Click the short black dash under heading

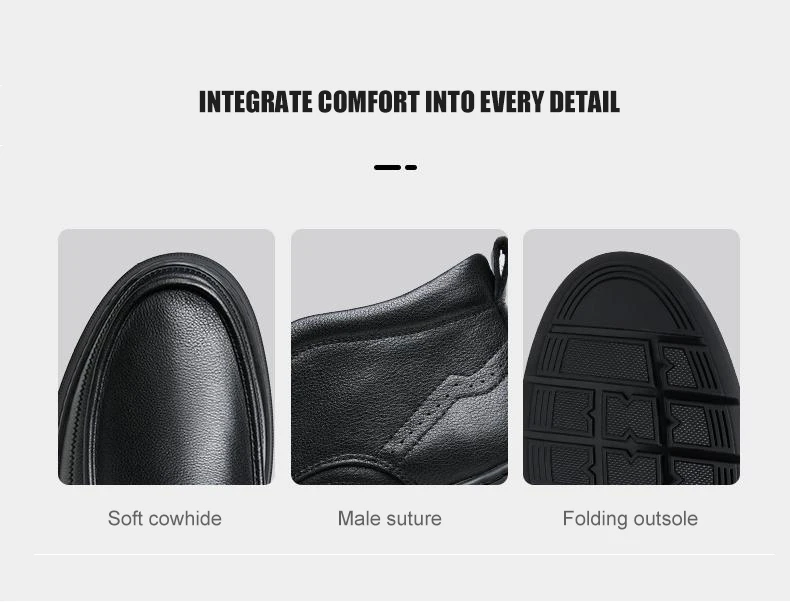click(x=411, y=167)
